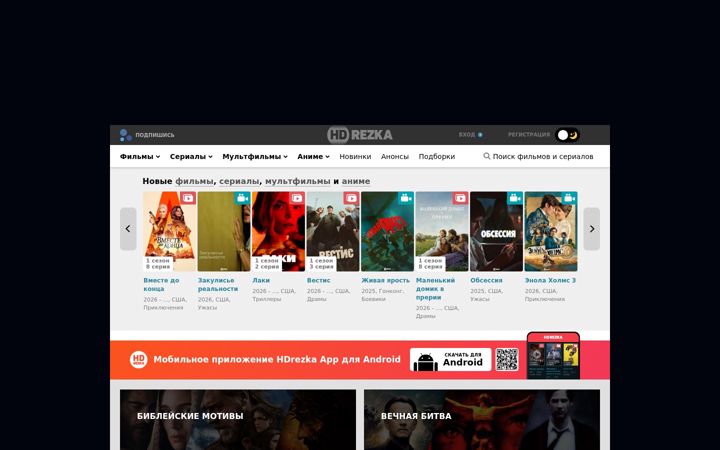720x450 pixels.
Task: Click the сериалы link in heading
Action: pos(239,181)
